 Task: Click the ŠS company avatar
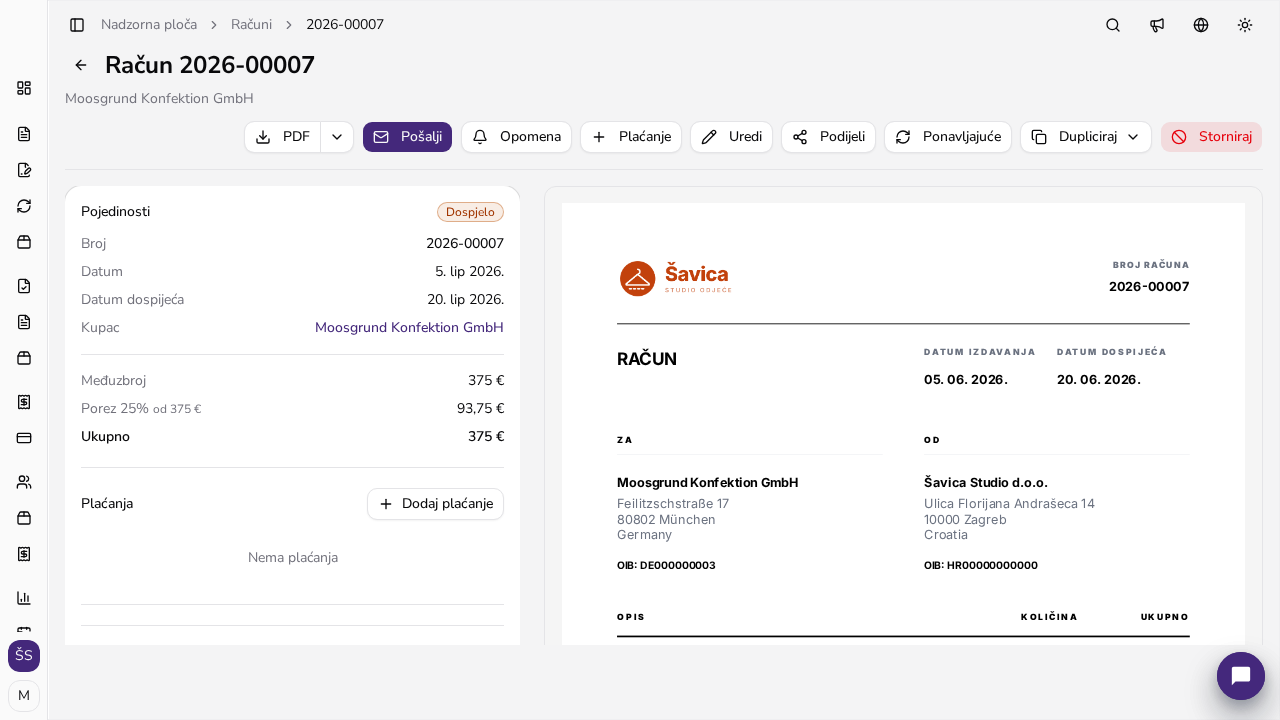[x=24, y=656]
